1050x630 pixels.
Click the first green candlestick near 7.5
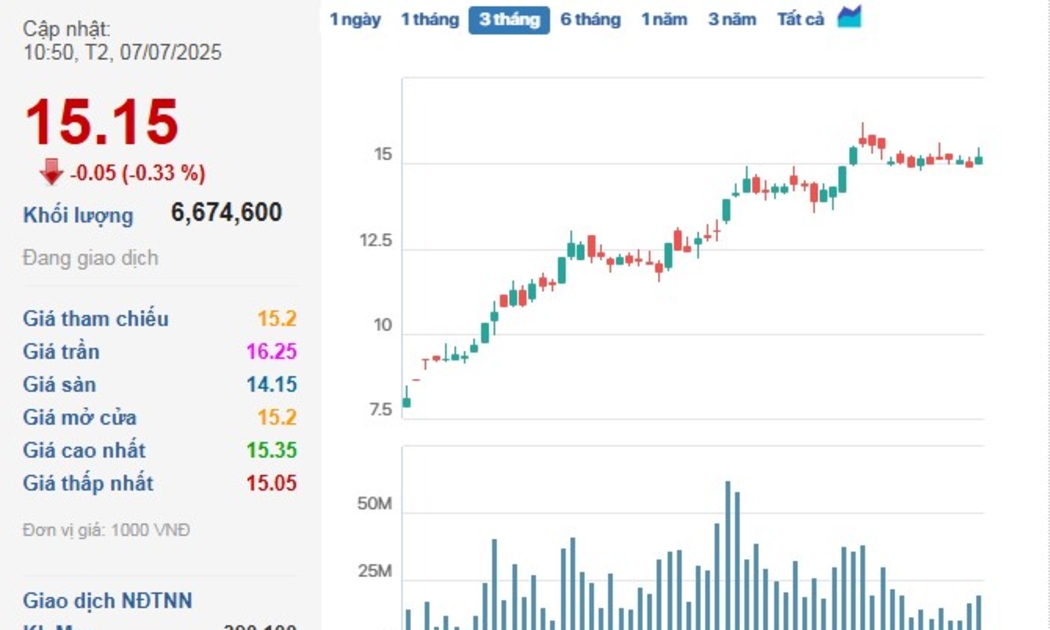pos(406,401)
